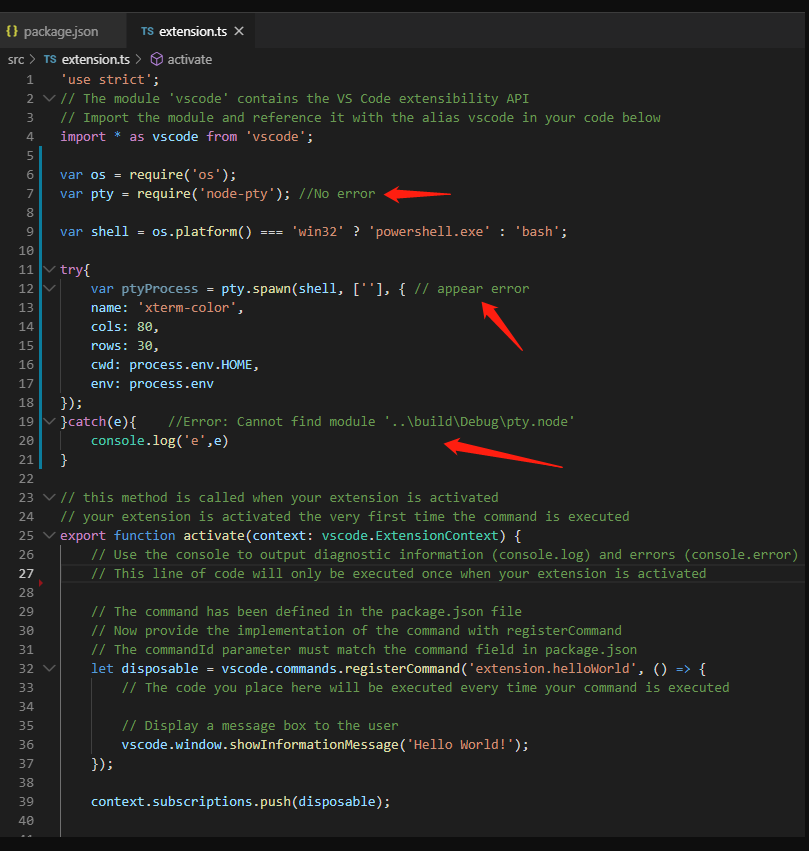Image resolution: width=809 pixels, height=851 pixels.
Task: Collapse the activate function at line 25
Action: coord(49,535)
